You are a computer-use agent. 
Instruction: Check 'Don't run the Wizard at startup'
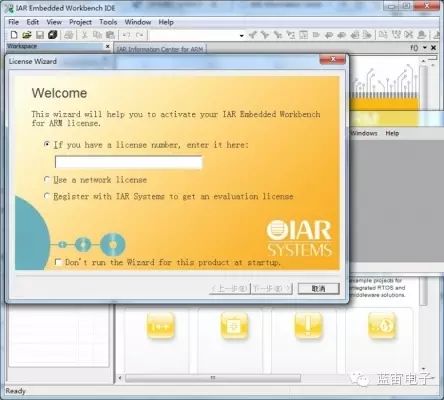tap(58, 262)
